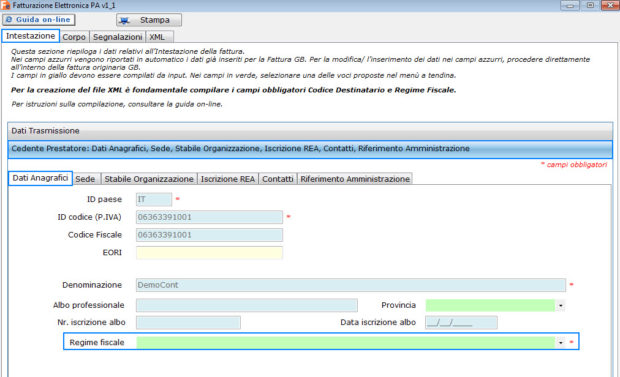
Task: Collapse the Cedente Prestatore section header
Action: (310, 149)
